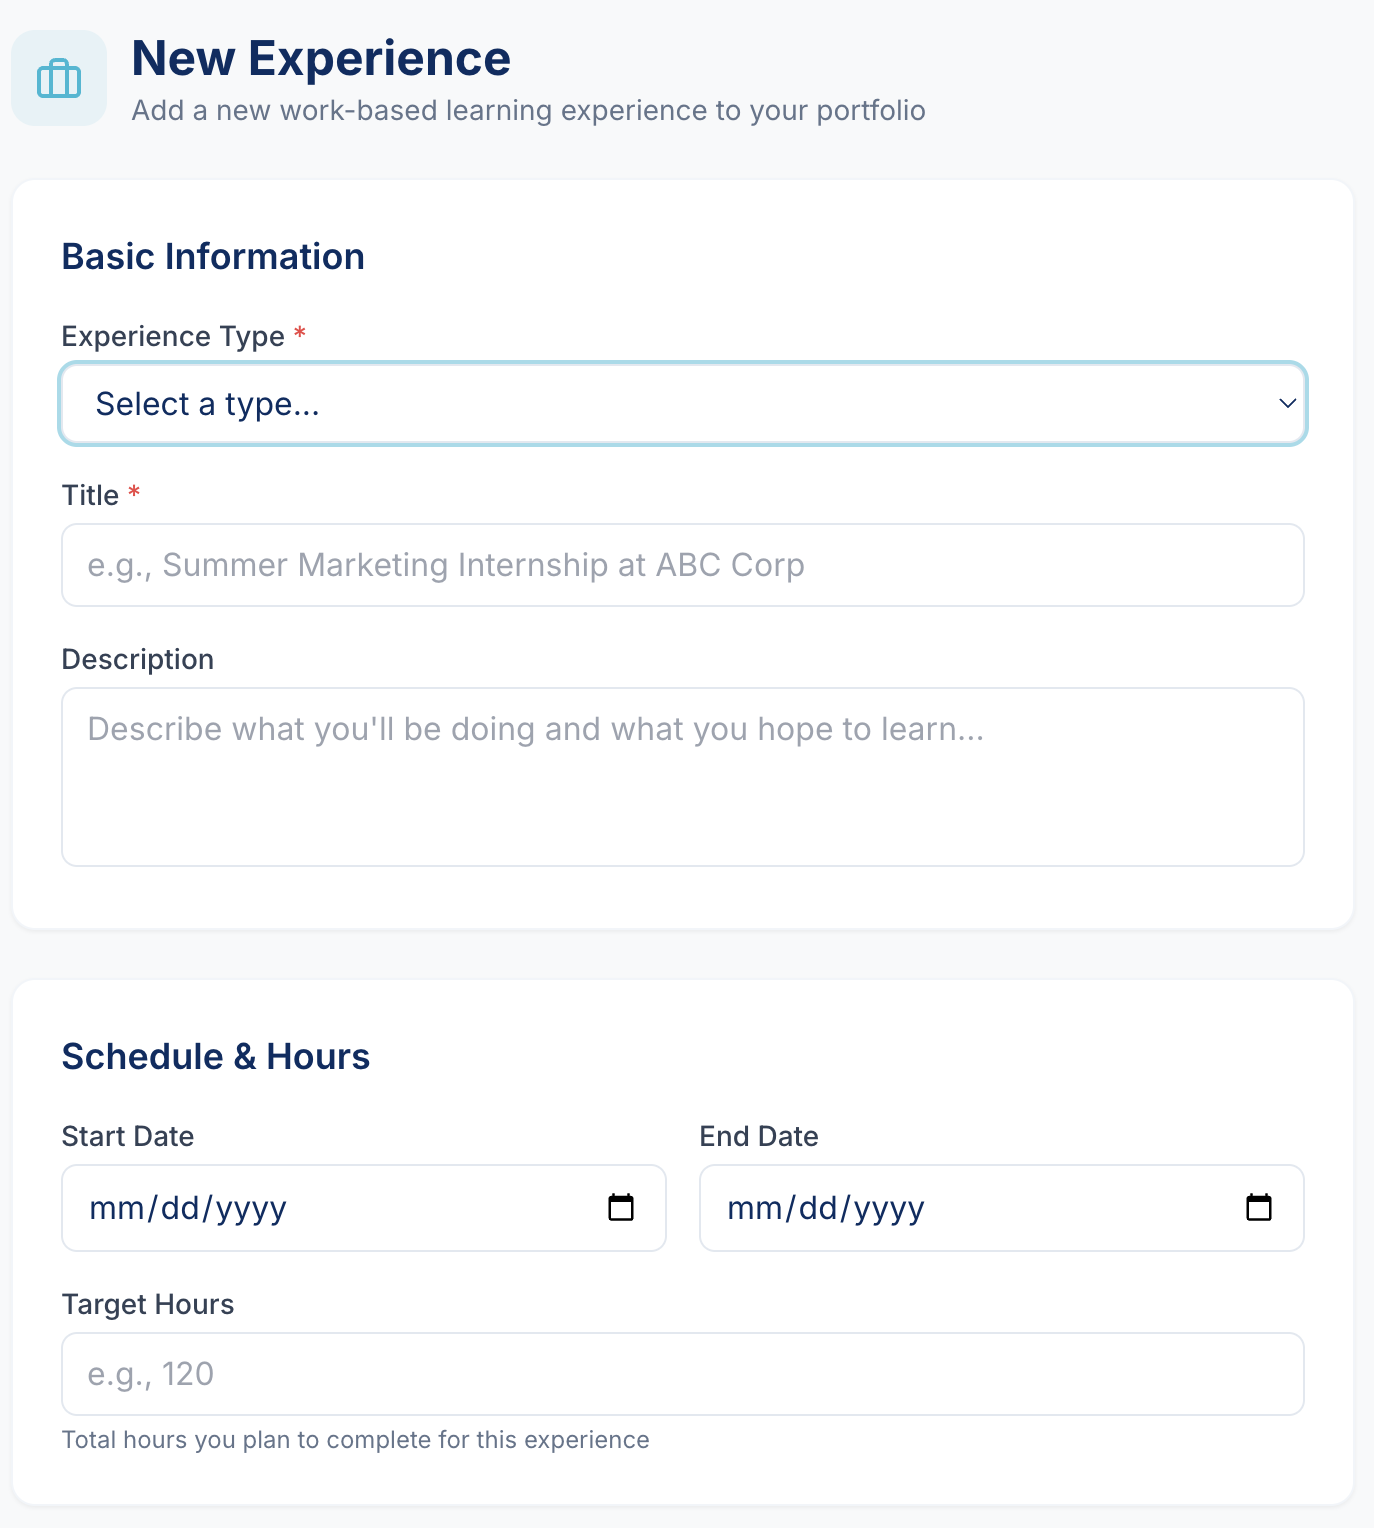This screenshot has height=1528, width=1374.
Task: Open the End Date calendar picker icon
Action: coord(1259,1207)
